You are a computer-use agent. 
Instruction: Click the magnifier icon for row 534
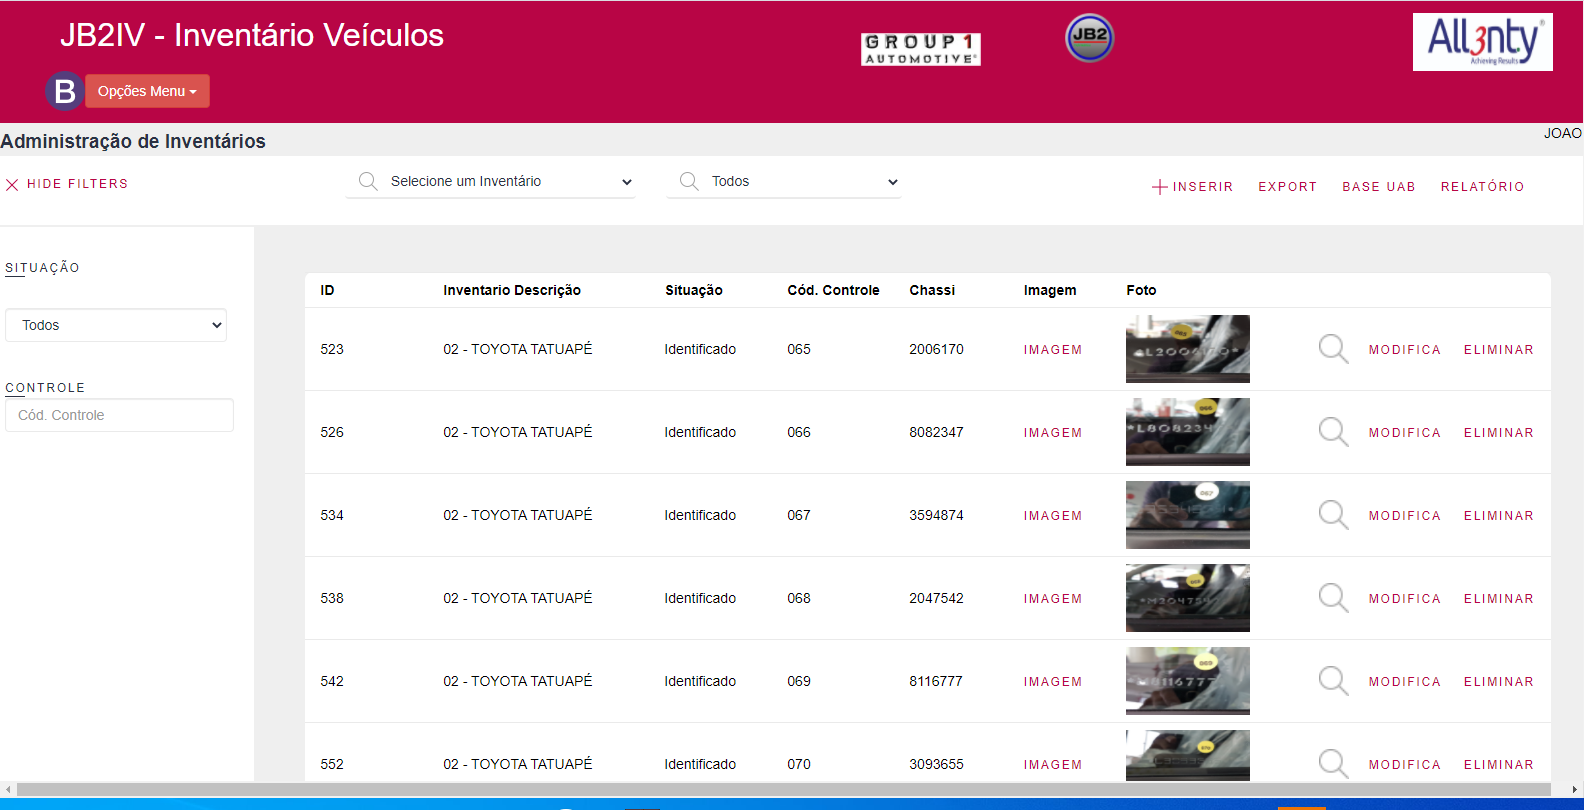pyautogui.click(x=1333, y=515)
